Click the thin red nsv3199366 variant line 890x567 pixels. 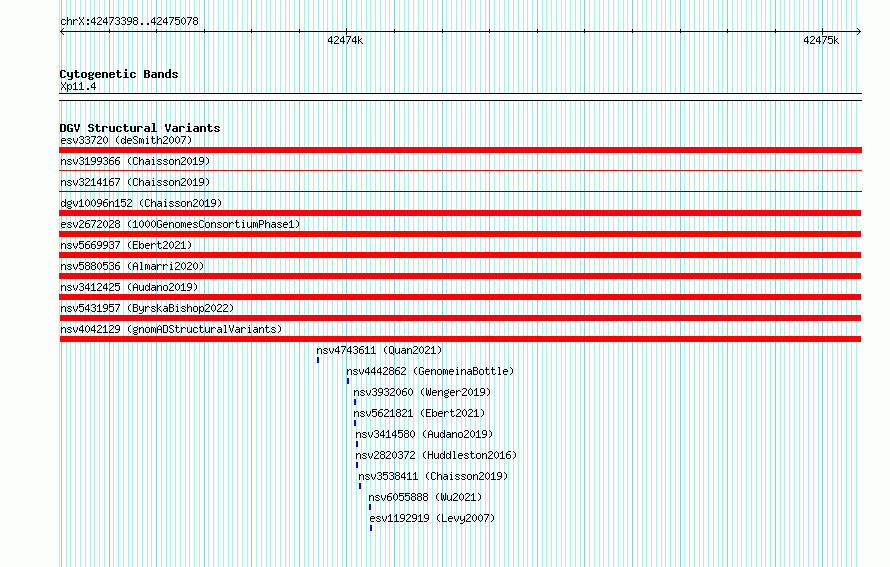pyautogui.click(x=460, y=170)
